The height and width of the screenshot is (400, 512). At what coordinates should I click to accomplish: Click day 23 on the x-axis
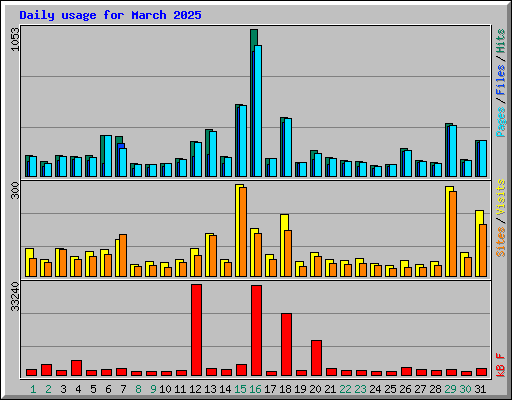(x=360, y=389)
